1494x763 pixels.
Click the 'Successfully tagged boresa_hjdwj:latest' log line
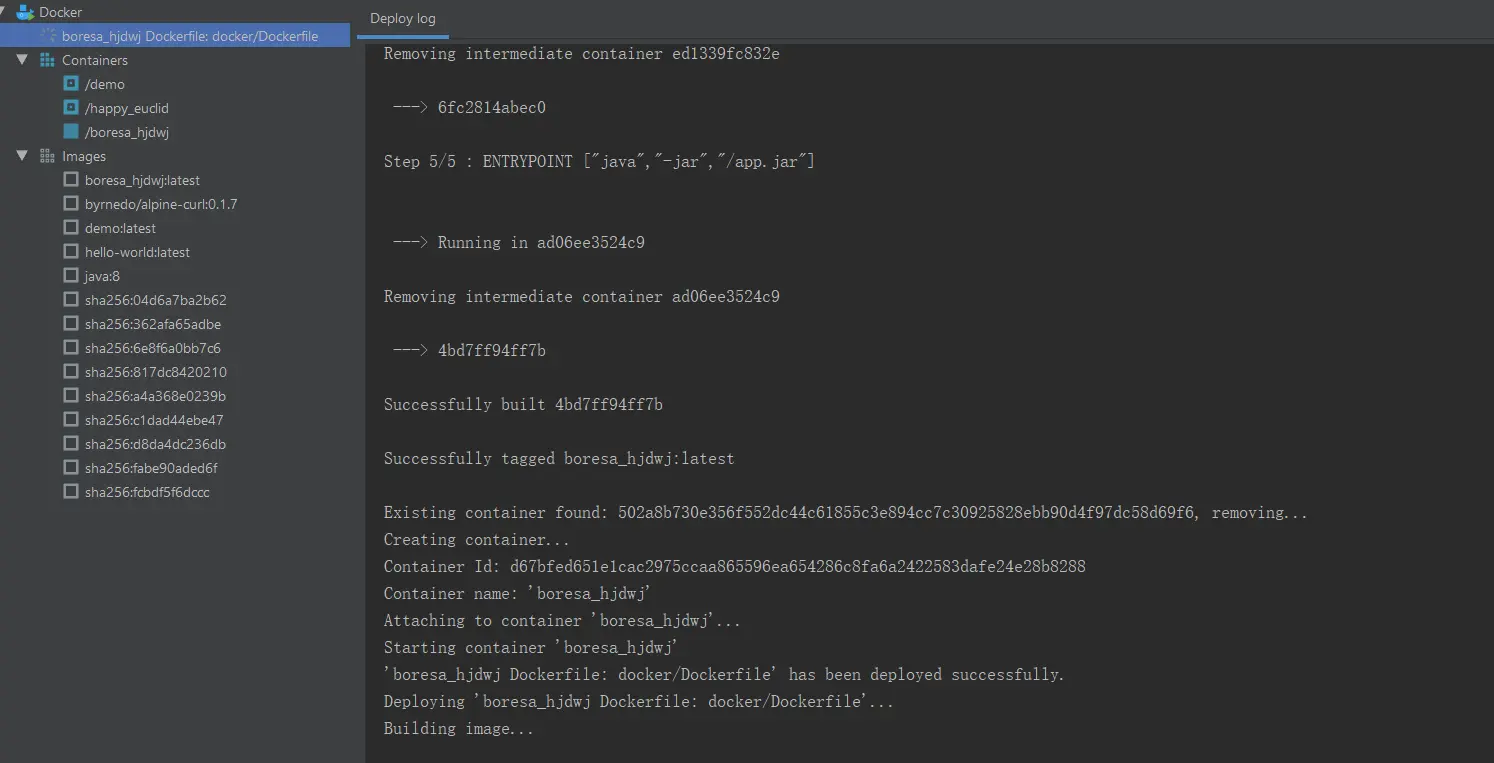[x=559, y=458]
